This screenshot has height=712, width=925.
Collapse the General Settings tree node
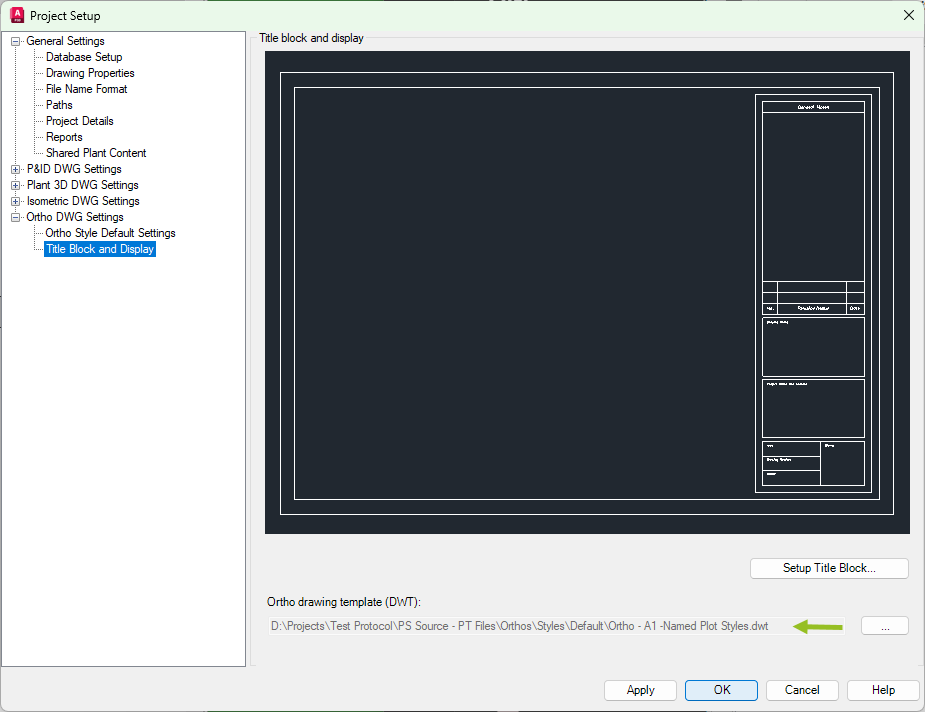click(x=16, y=41)
